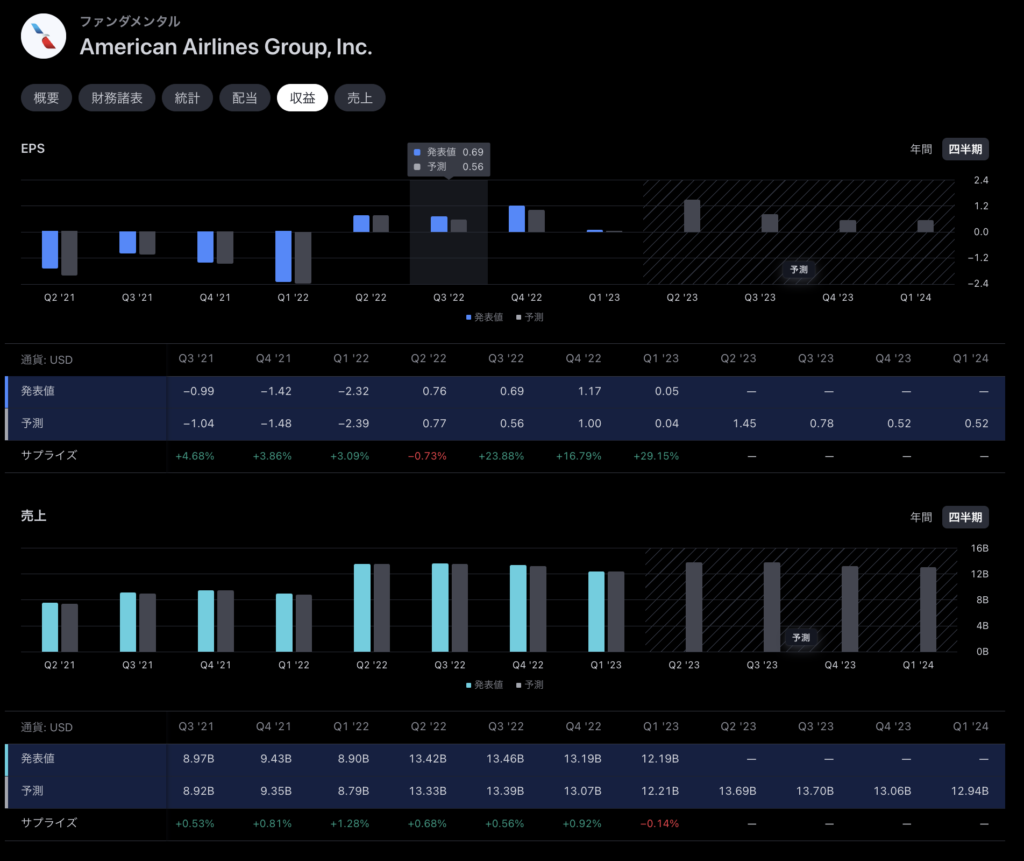Click the Q1 '23 cyan revenue bar
Screen dimensions: 1024x861
(x=596, y=611)
